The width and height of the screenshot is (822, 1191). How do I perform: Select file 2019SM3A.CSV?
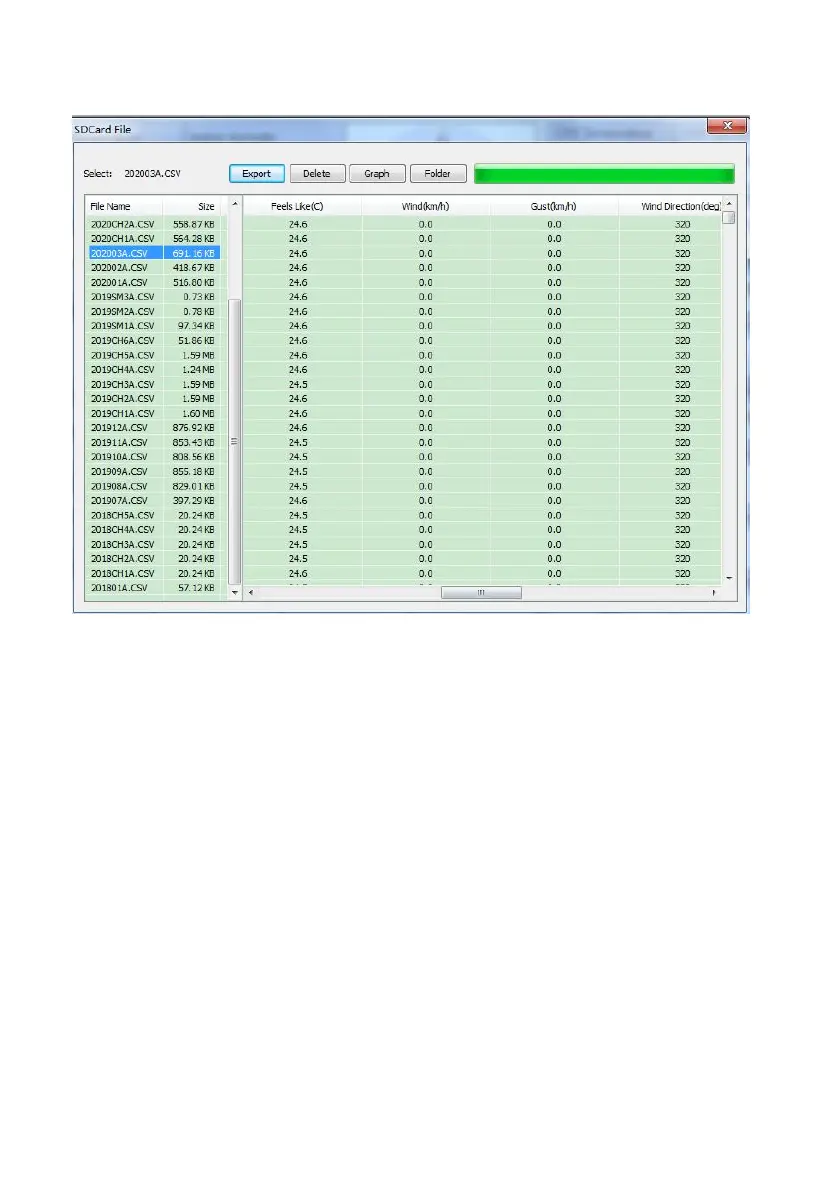pyautogui.click(x=122, y=297)
